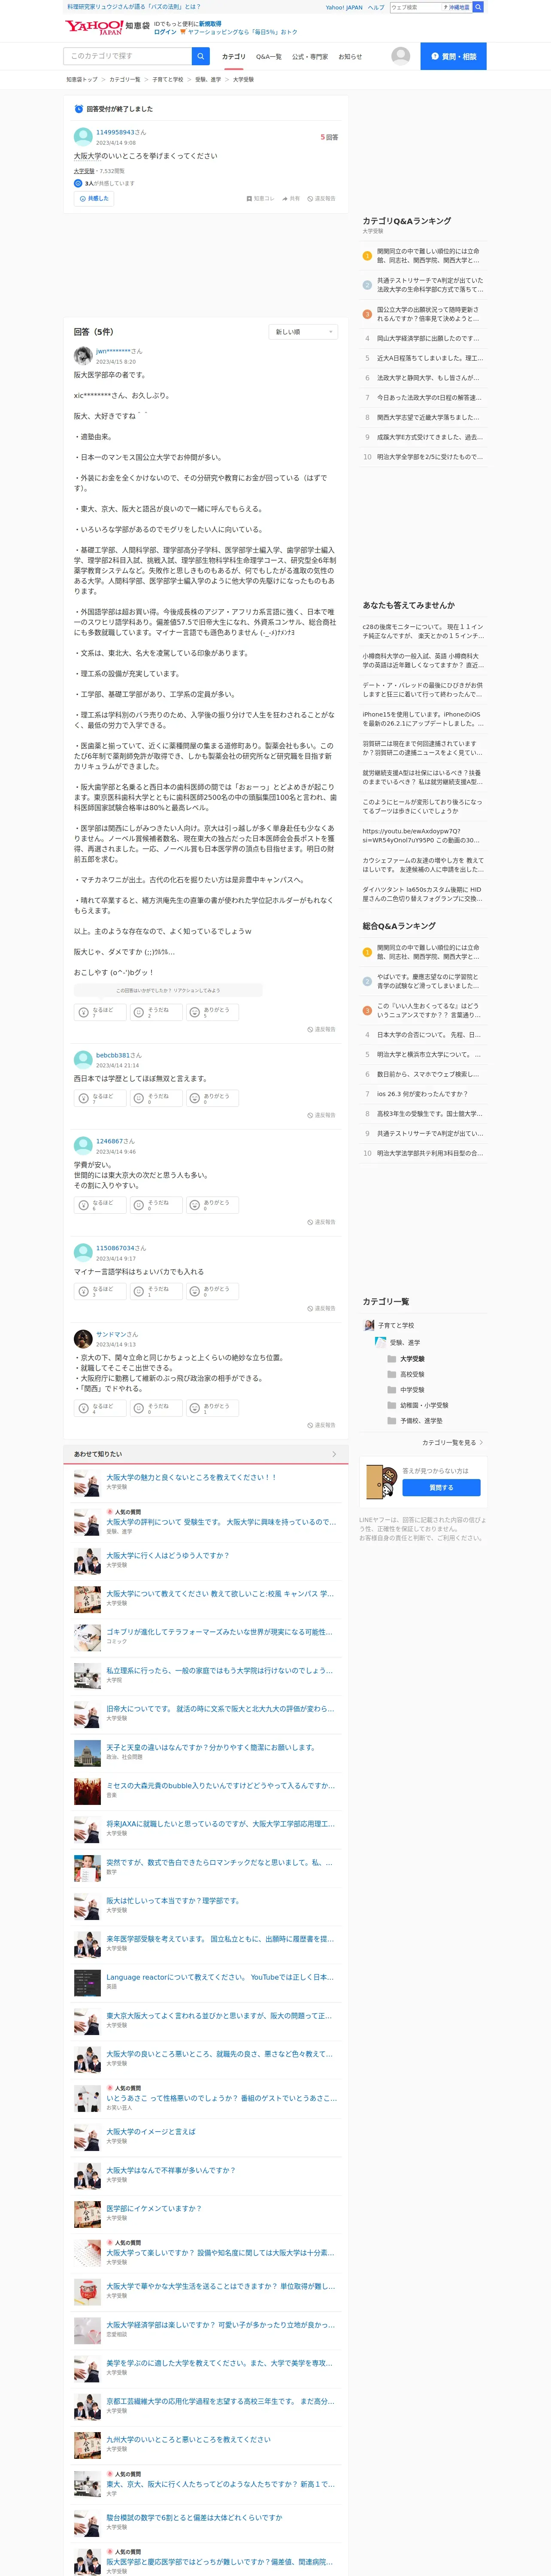
Task: Click 違反報告 under サンドマン's answer
Action: point(321,1425)
